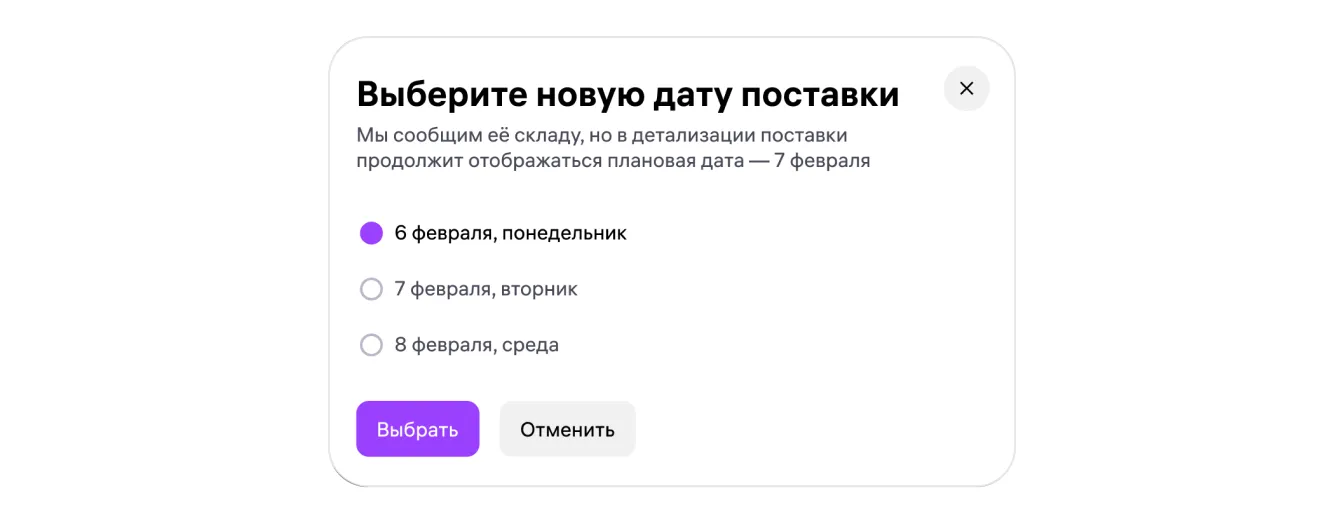Image resolution: width=1344 pixels, height=524 pixels.
Task: Click the word "Выберите" in the title
Action: (441, 95)
